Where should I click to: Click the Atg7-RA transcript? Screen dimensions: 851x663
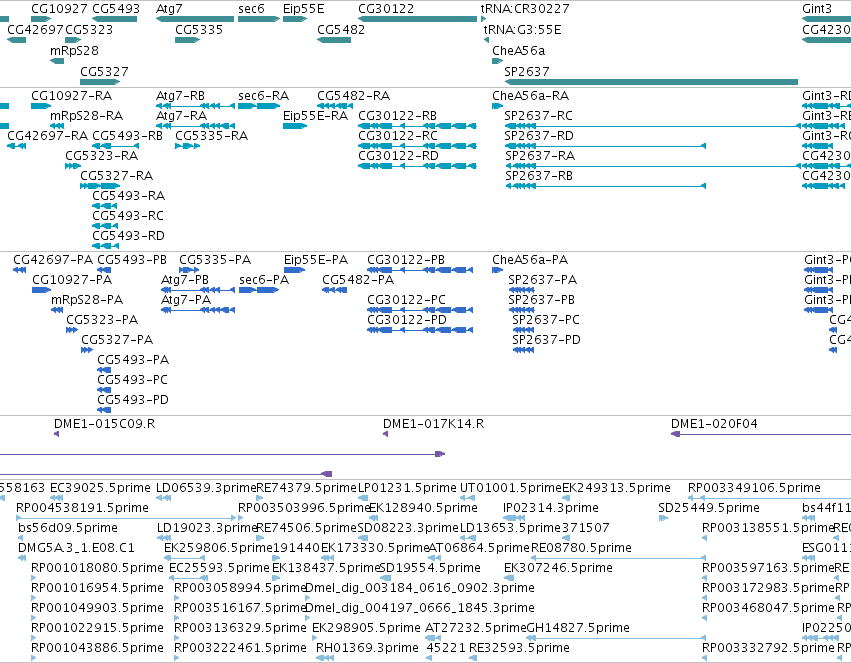195,126
